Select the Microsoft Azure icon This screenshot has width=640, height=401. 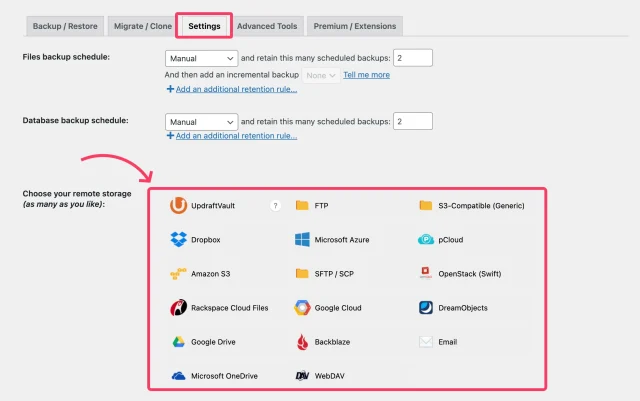click(302, 240)
